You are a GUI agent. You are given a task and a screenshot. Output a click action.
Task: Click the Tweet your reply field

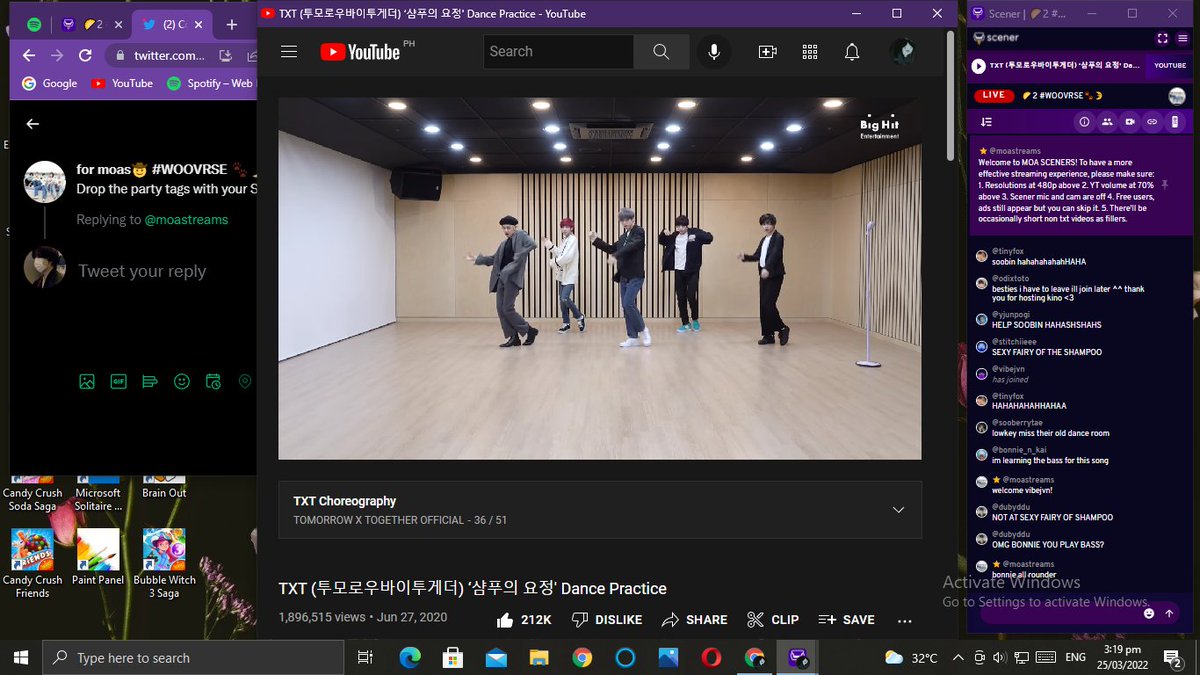click(142, 271)
